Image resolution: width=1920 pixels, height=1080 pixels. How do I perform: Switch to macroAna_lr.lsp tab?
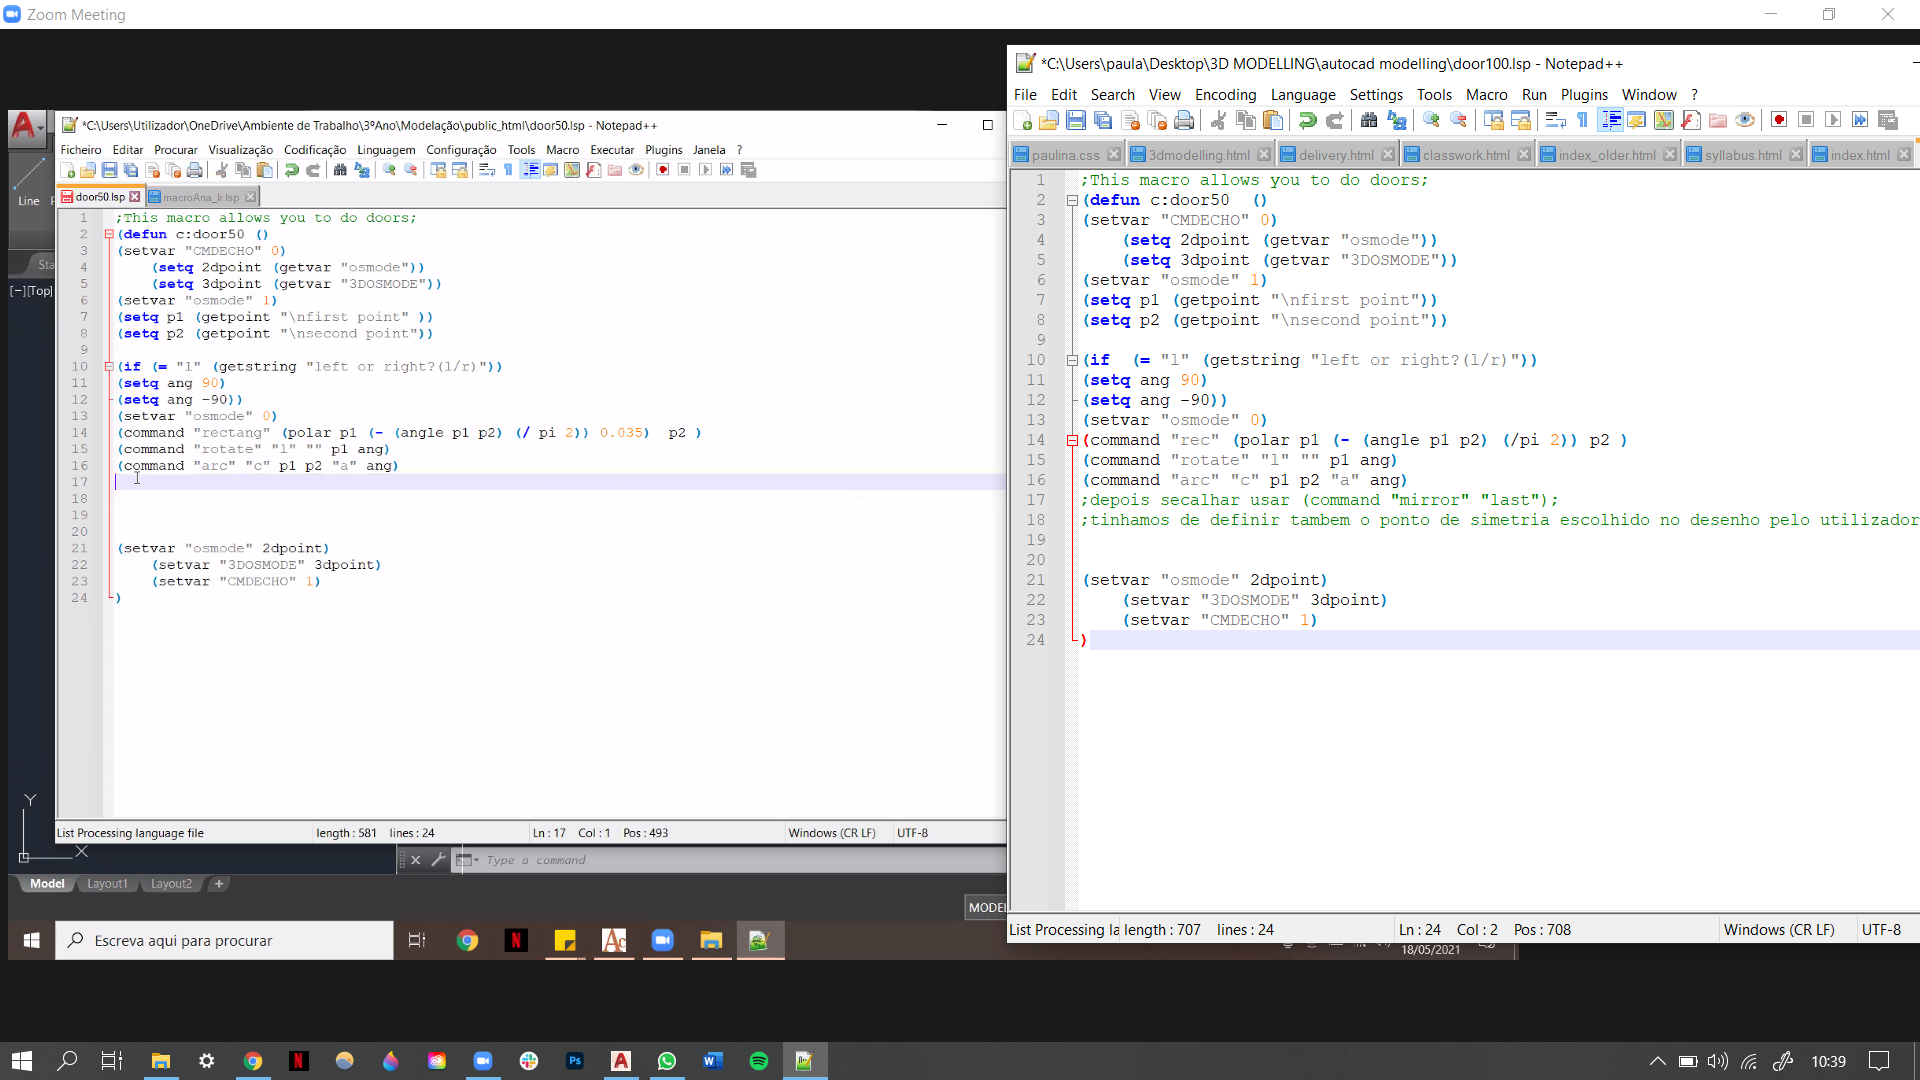[200, 197]
